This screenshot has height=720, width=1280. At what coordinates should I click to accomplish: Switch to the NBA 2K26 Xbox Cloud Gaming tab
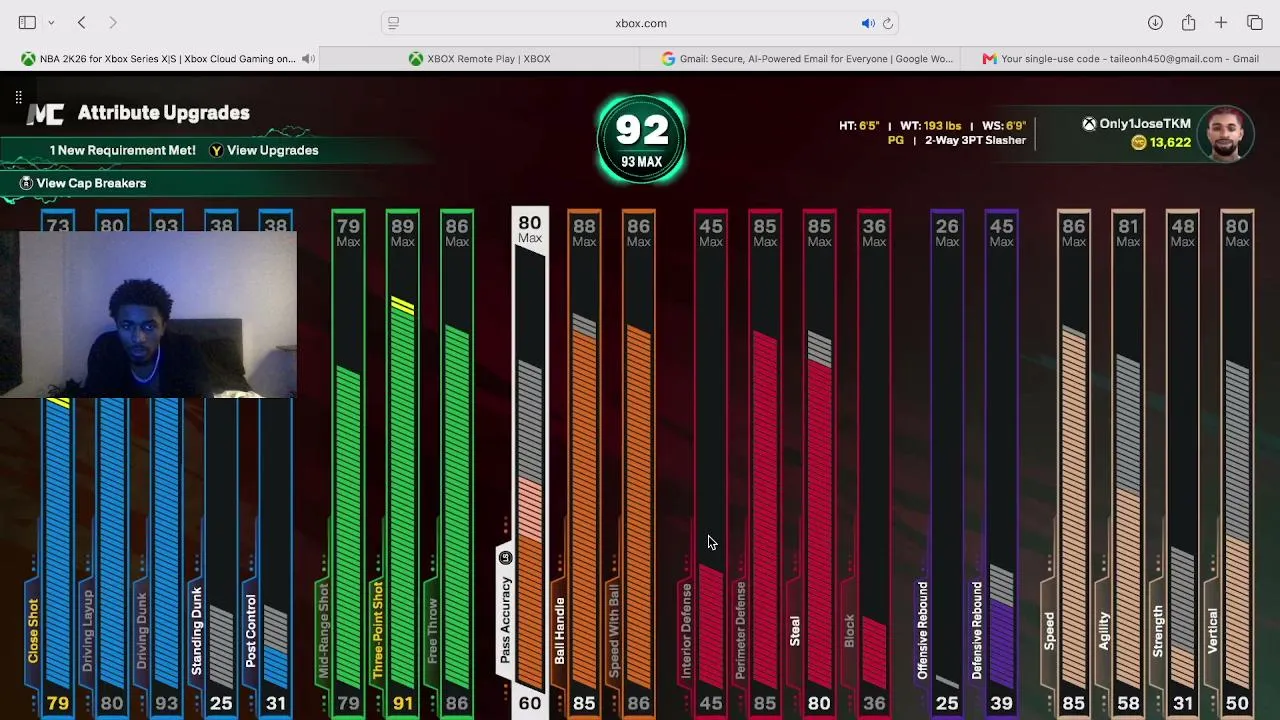coord(160,59)
